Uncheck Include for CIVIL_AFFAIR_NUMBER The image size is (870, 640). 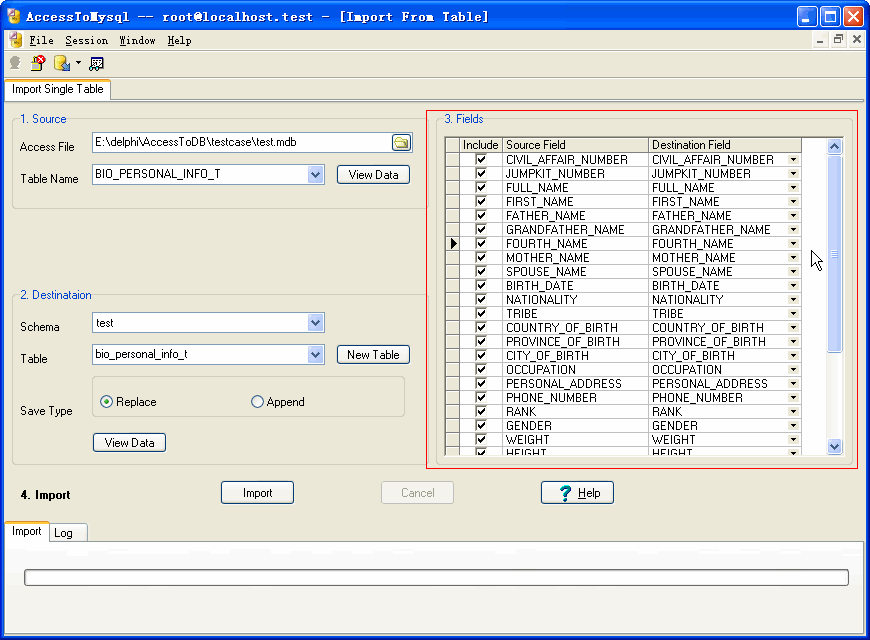click(481, 159)
